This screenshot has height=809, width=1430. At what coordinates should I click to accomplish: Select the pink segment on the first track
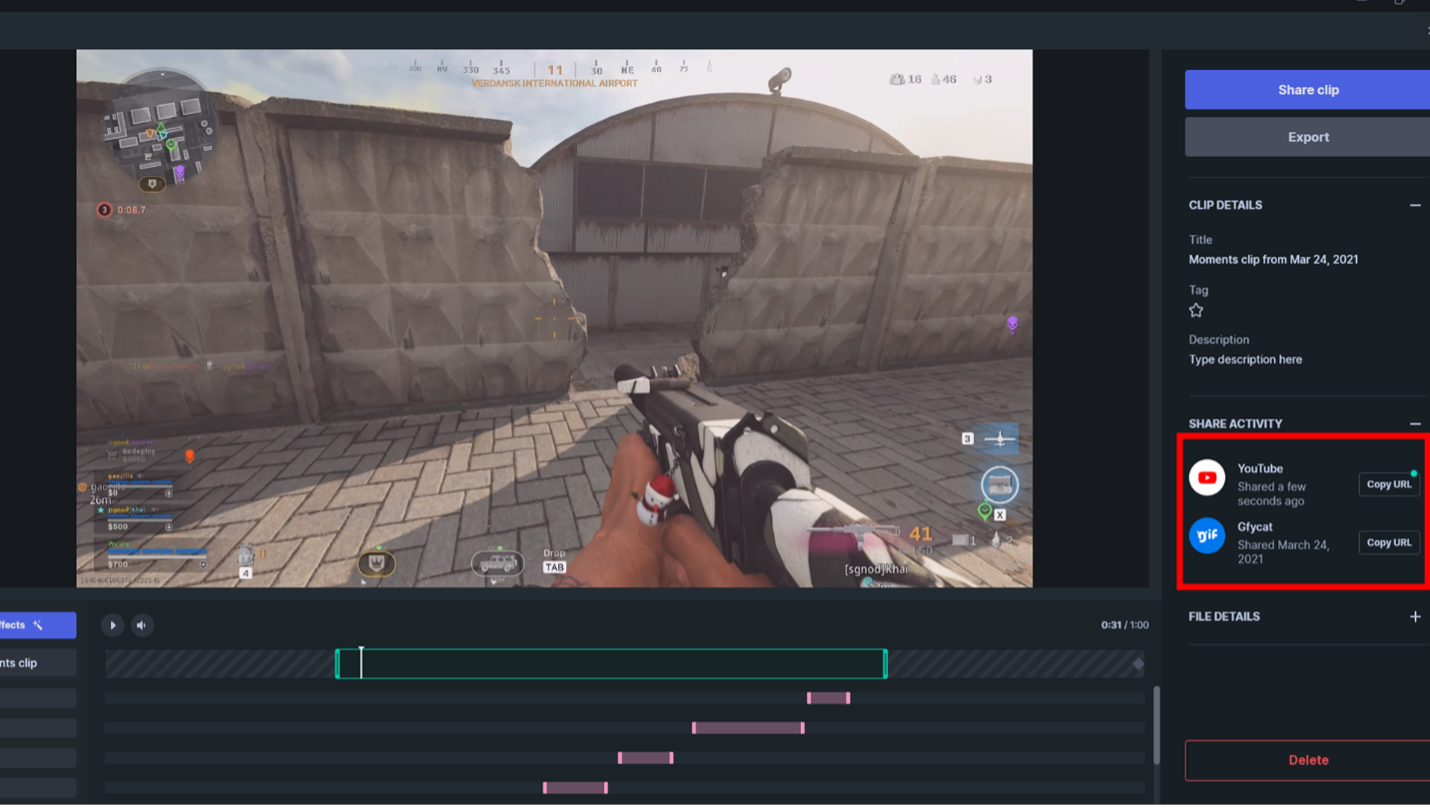pyautogui.click(x=828, y=698)
